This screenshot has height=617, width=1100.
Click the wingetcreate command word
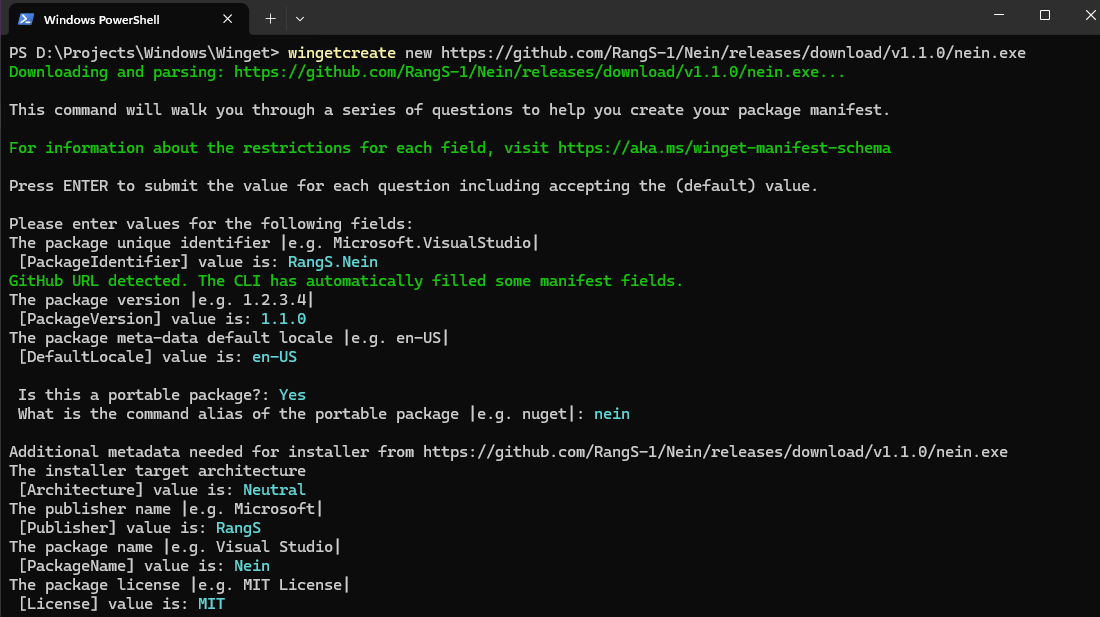(342, 53)
